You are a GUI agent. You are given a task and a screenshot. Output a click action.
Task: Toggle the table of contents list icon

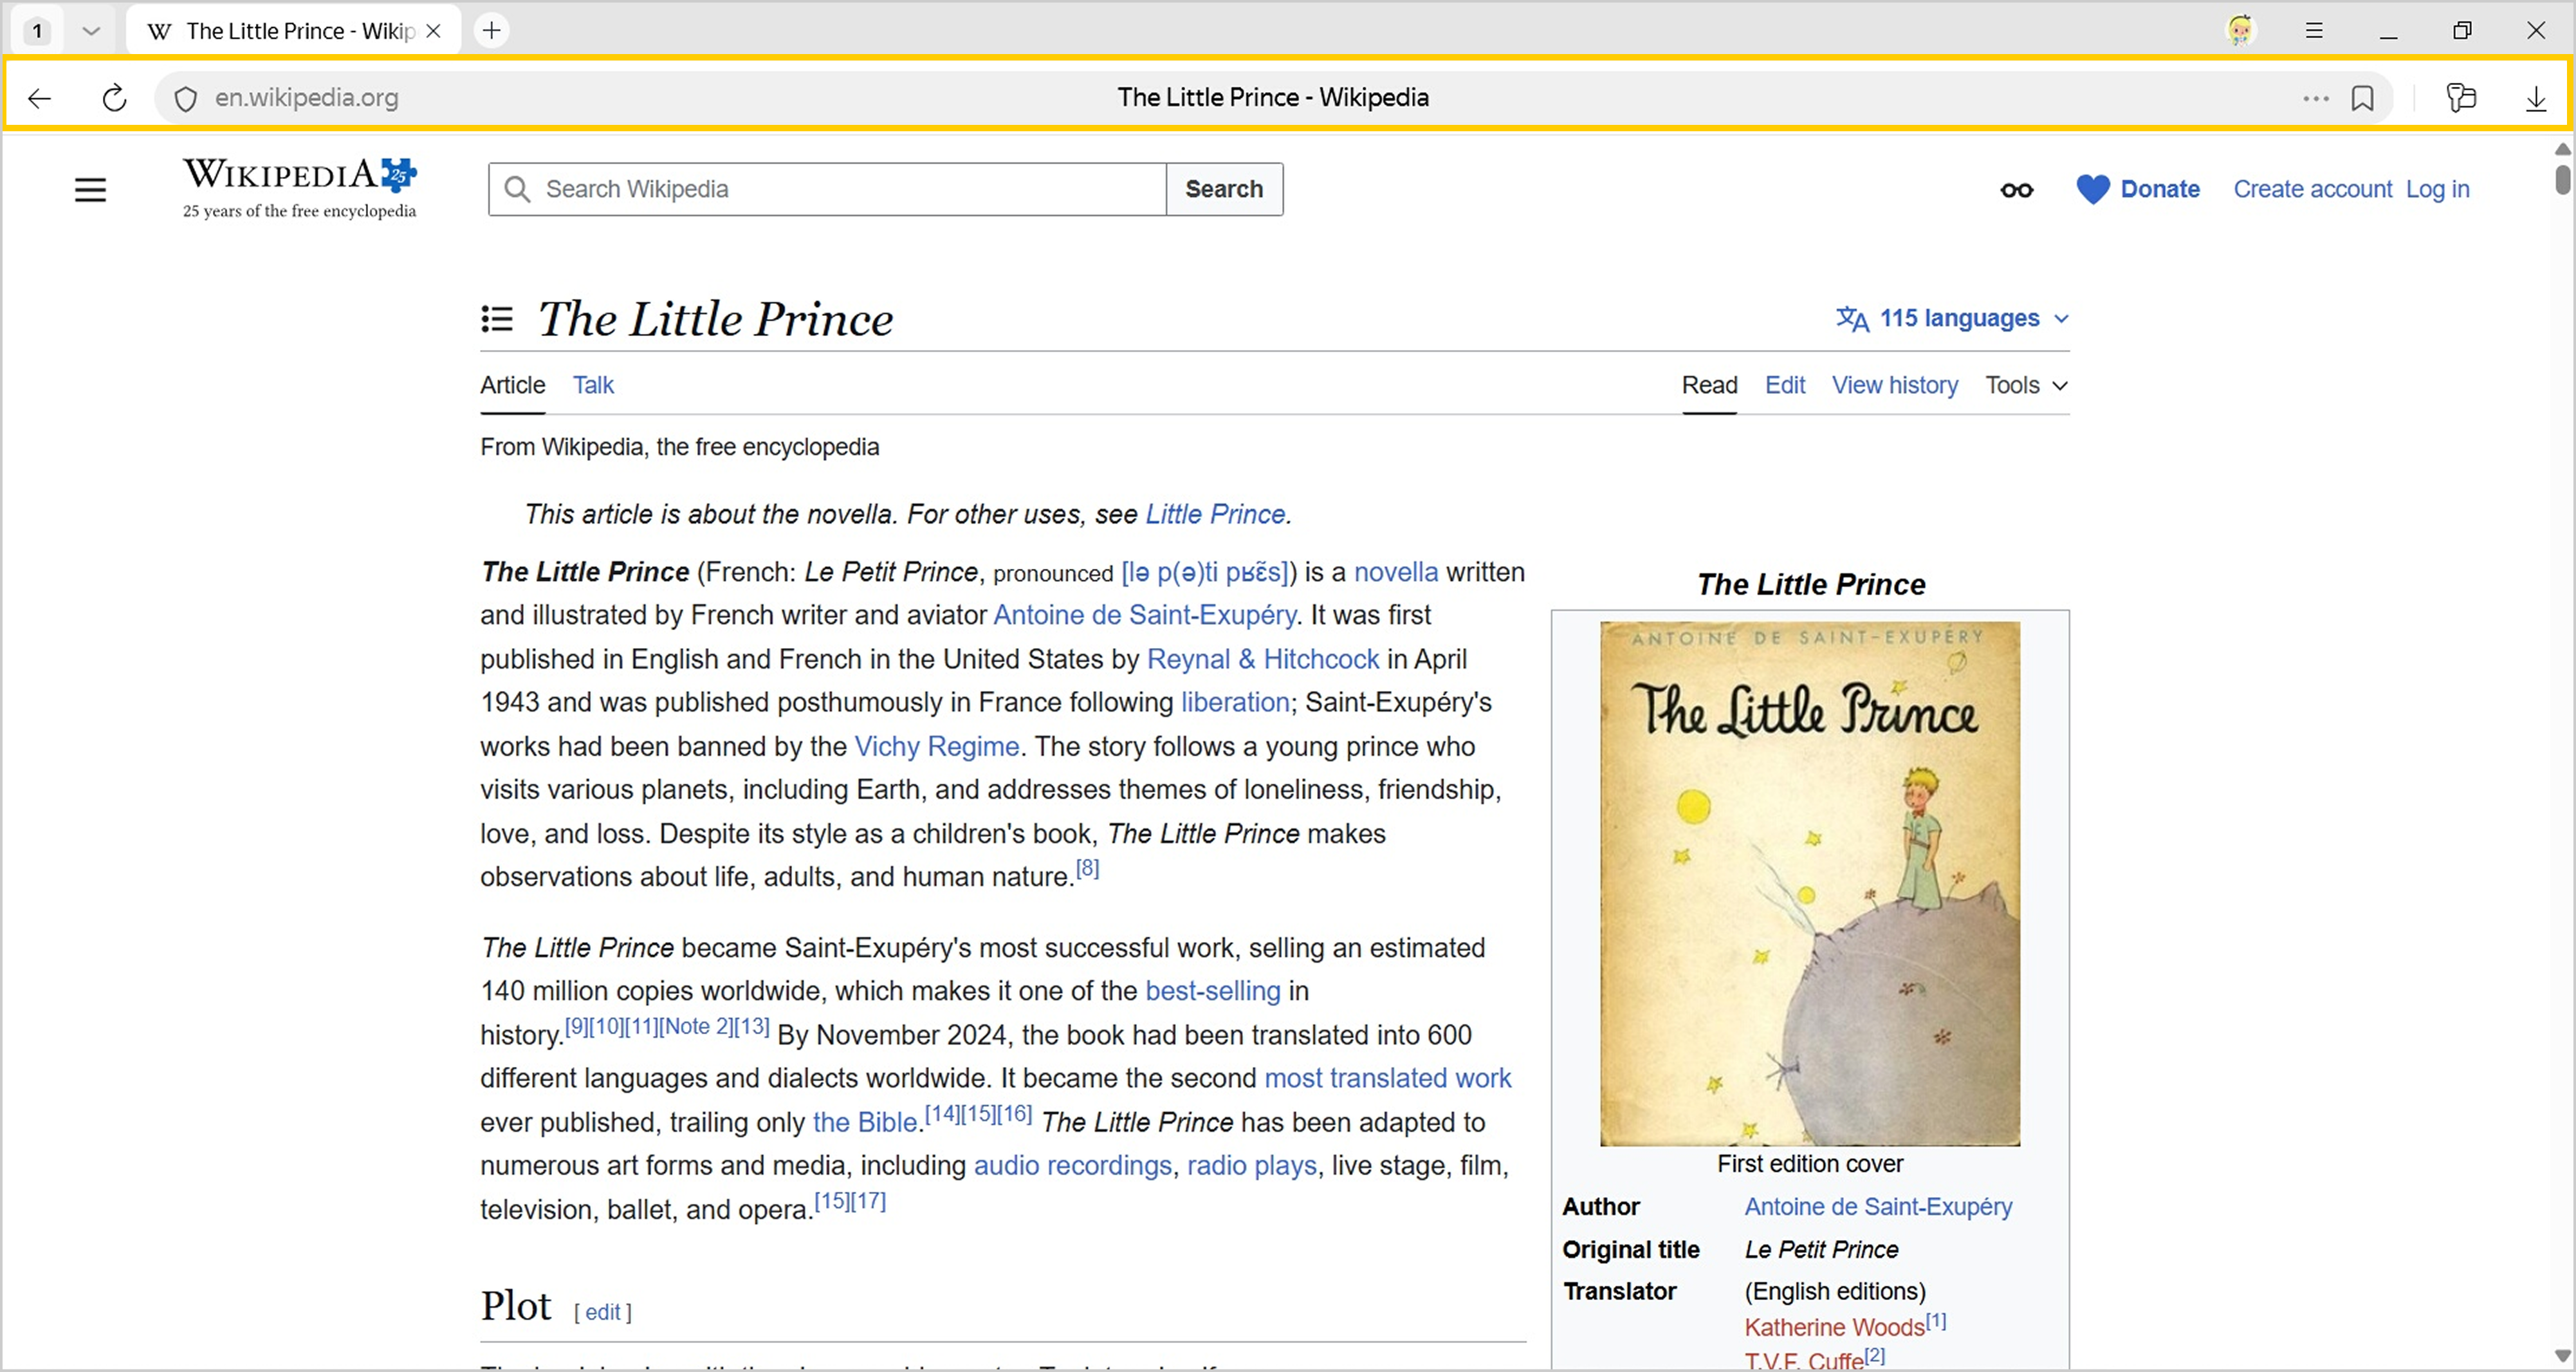[x=497, y=319]
